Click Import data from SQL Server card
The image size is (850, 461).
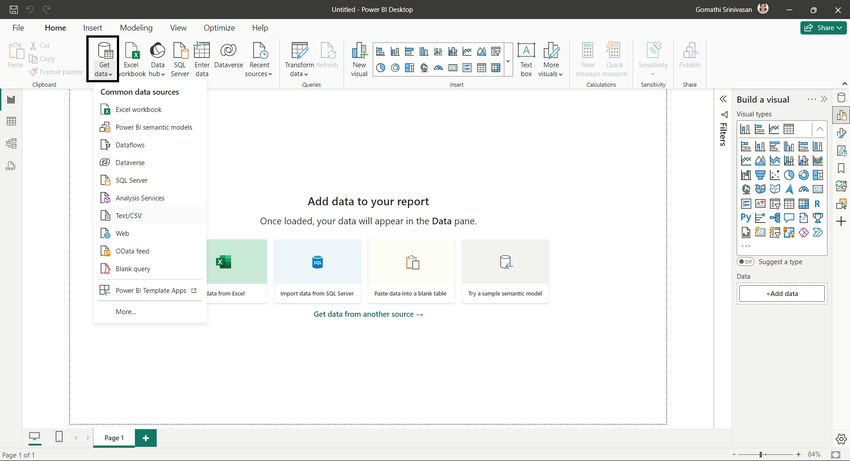coord(317,271)
